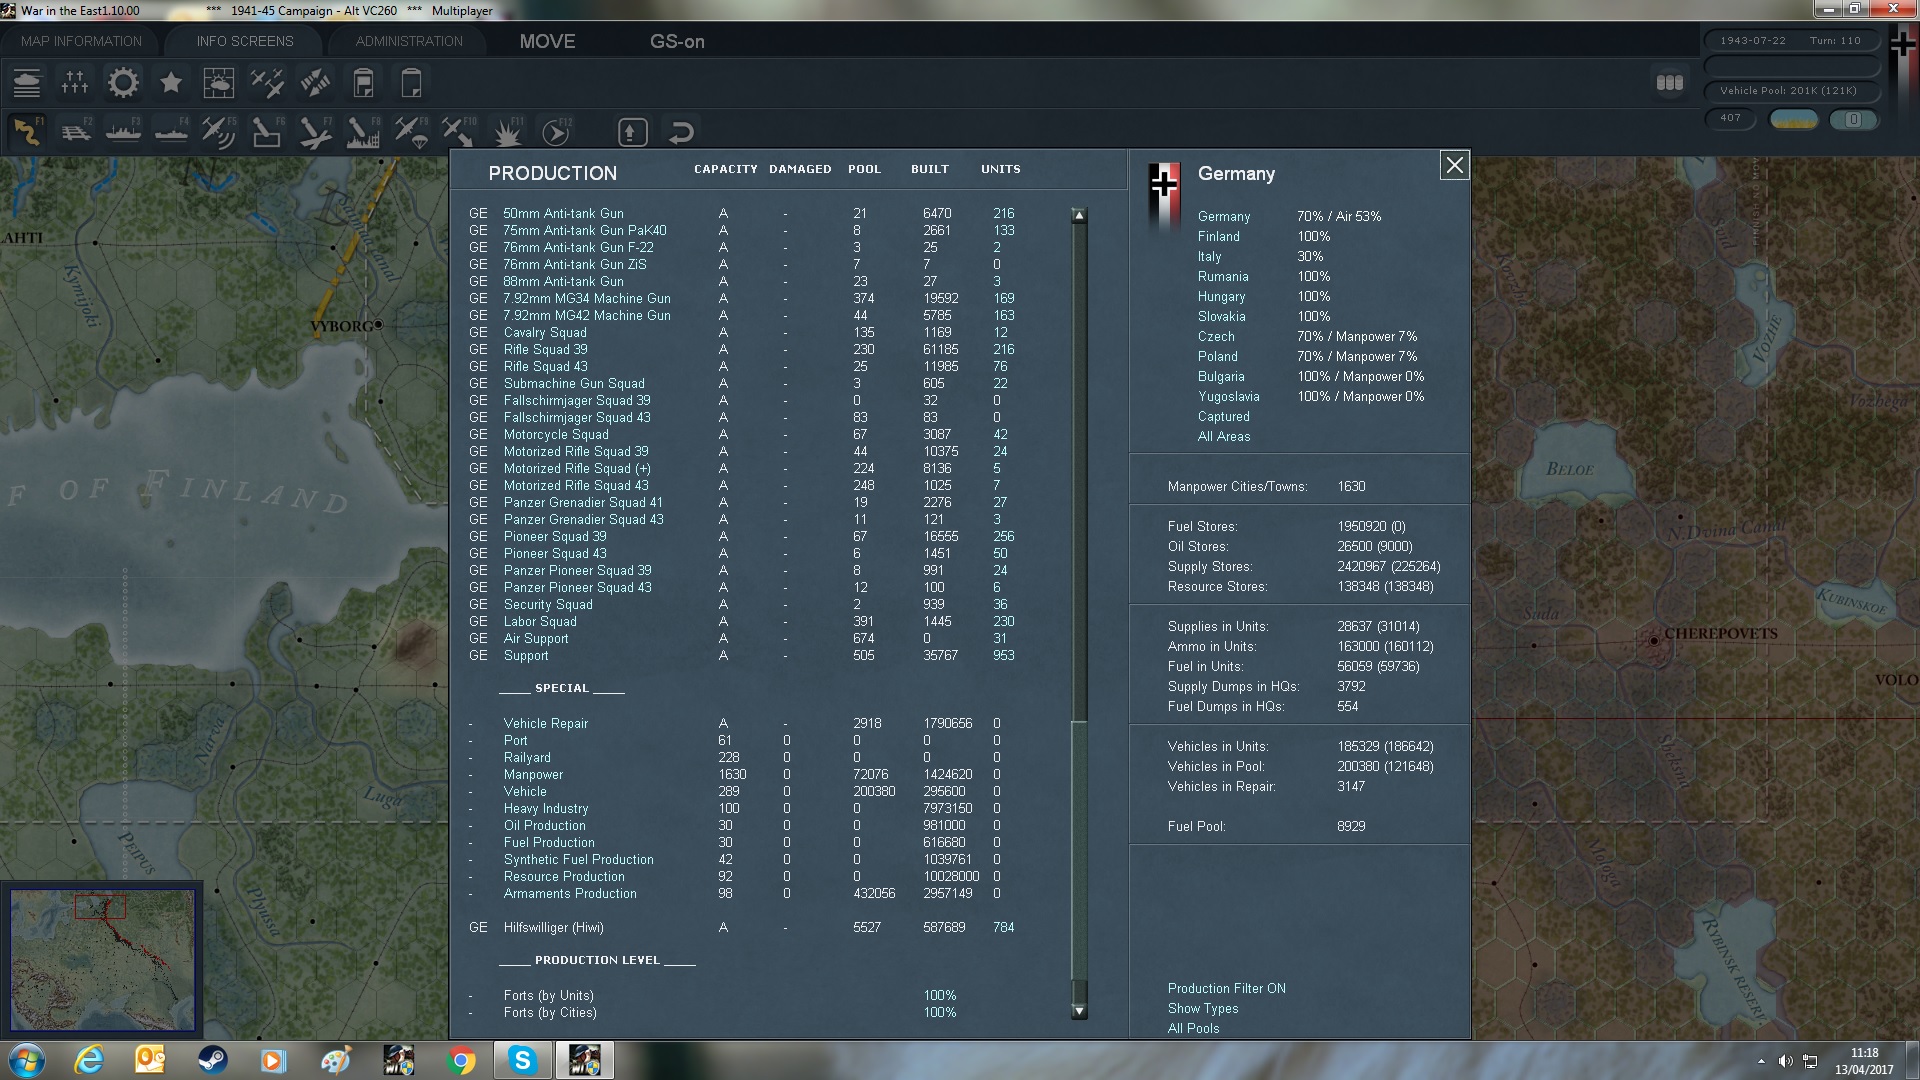Click the Vehicle Pool status field
1920x1080 pixels.
click(1791, 90)
